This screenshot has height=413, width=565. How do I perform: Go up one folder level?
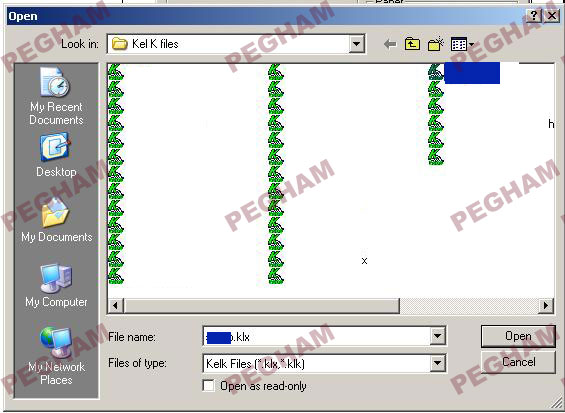(412, 44)
